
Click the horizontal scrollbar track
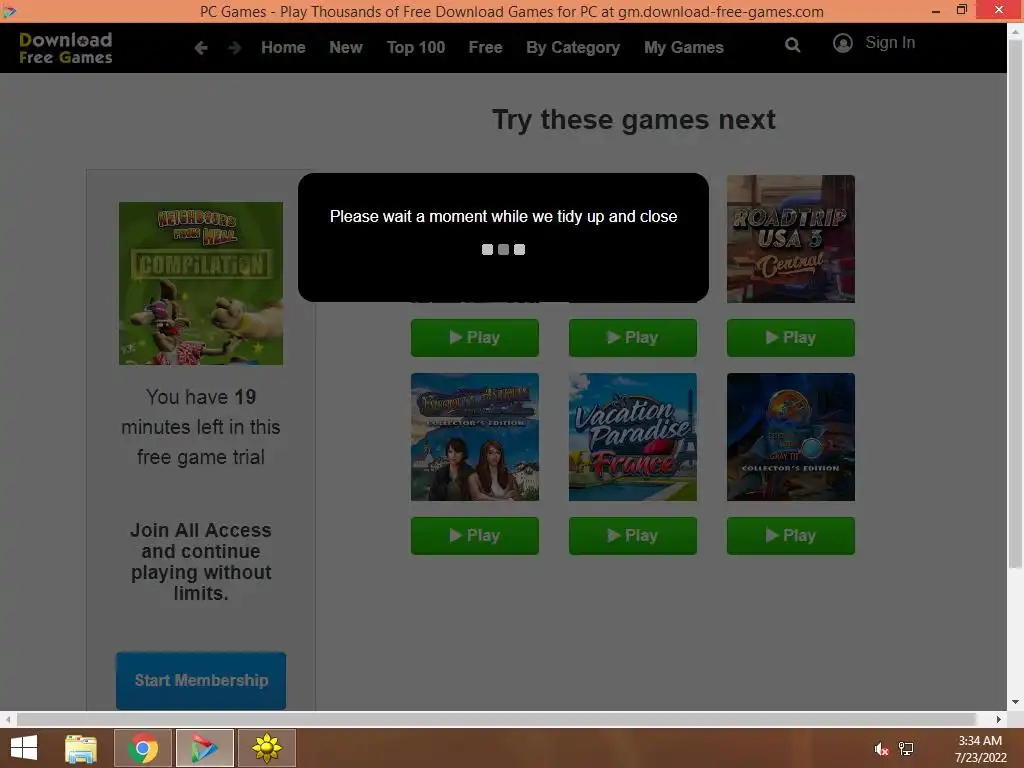tap(496, 719)
